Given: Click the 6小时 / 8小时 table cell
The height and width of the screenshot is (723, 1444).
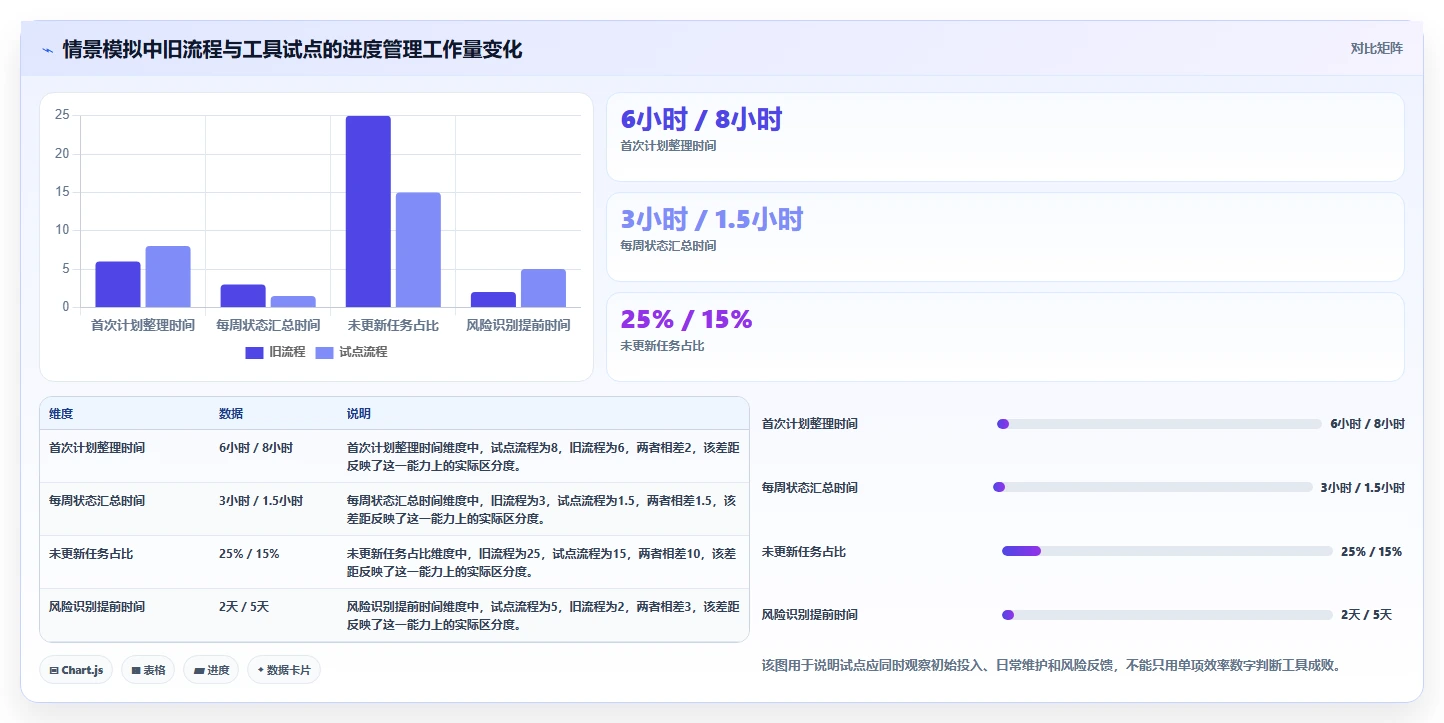Looking at the screenshot, I should 256,448.
